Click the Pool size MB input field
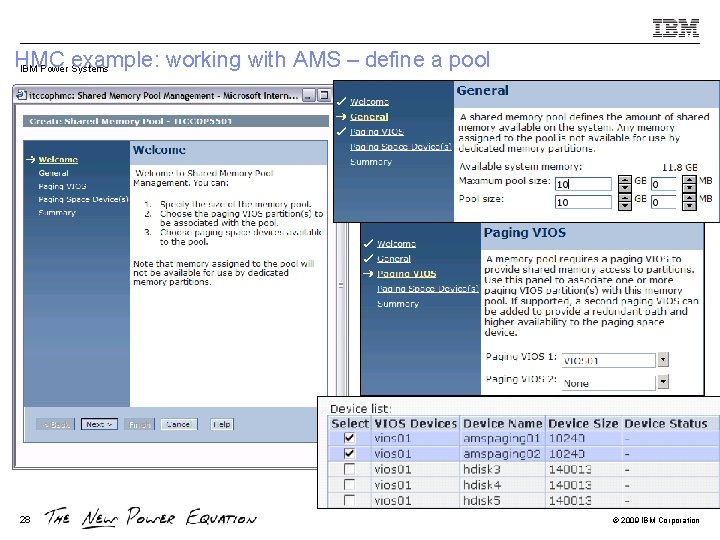Image resolution: width=720 pixels, height=540 pixels. [664, 202]
